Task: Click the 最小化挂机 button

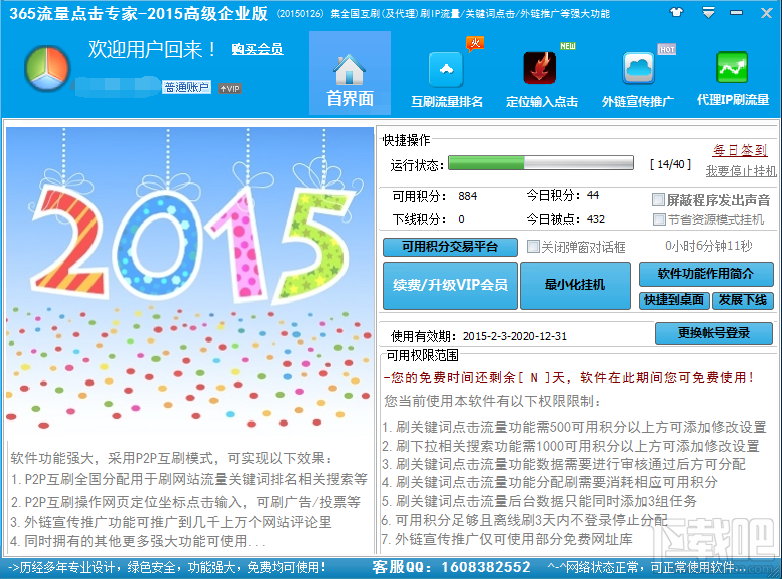Action: tap(576, 286)
